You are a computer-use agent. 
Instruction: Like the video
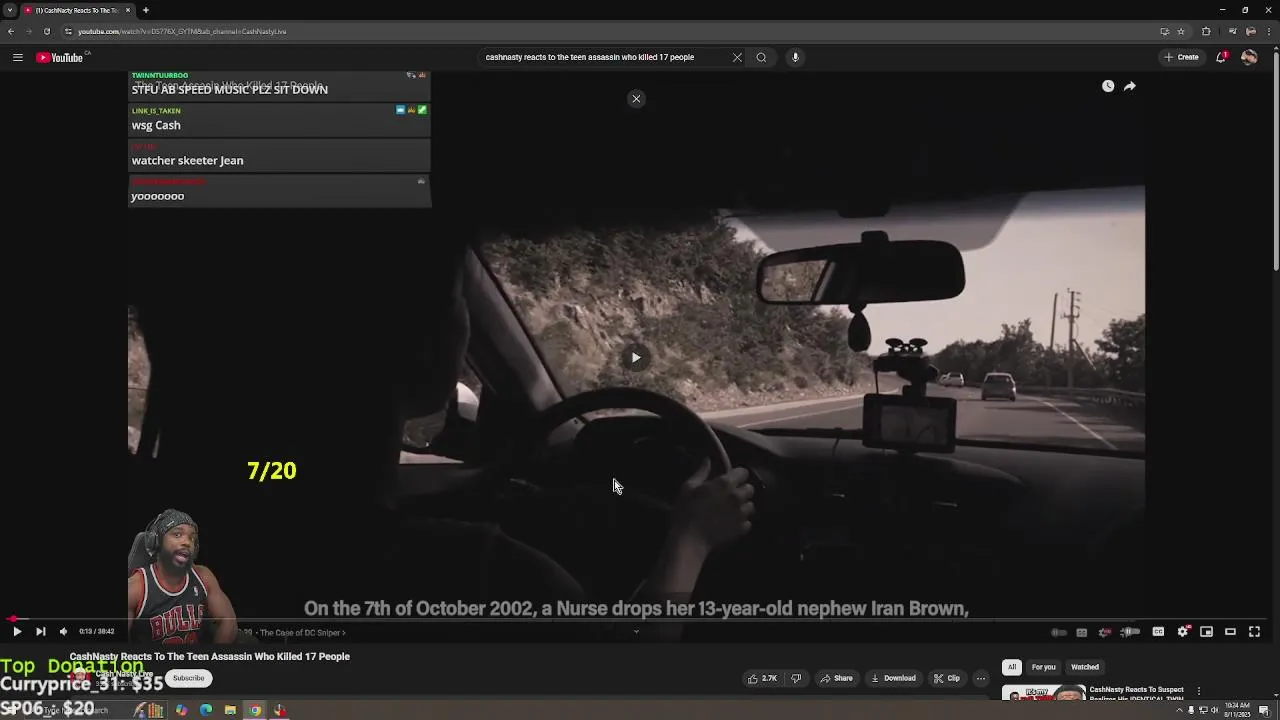(x=762, y=678)
